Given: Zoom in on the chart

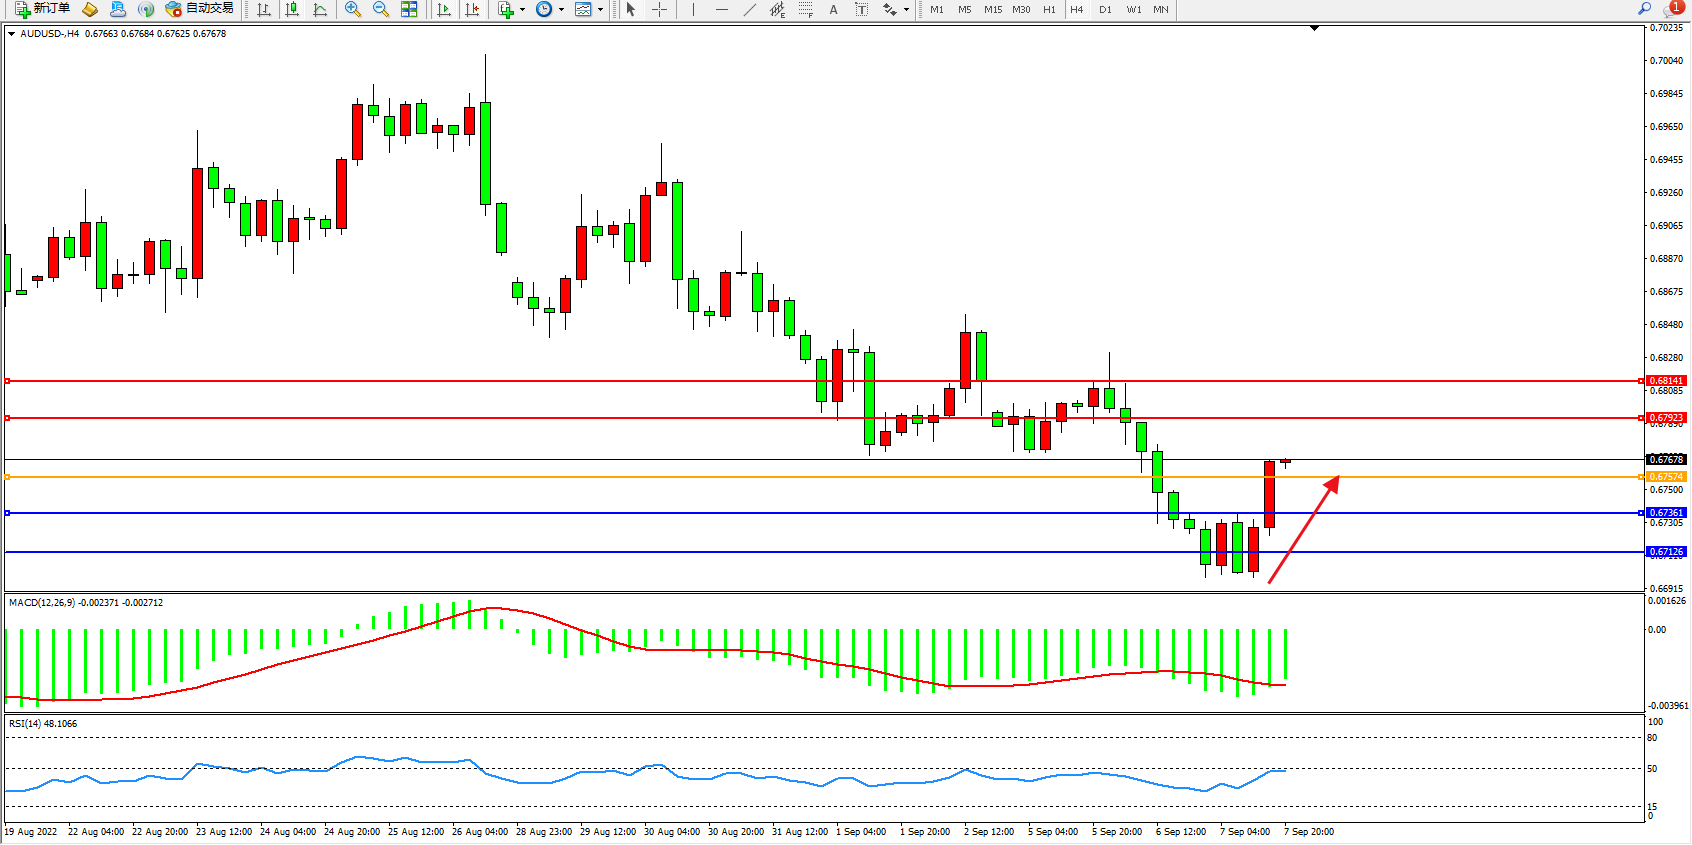Looking at the screenshot, I should click(x=353, y=9).
